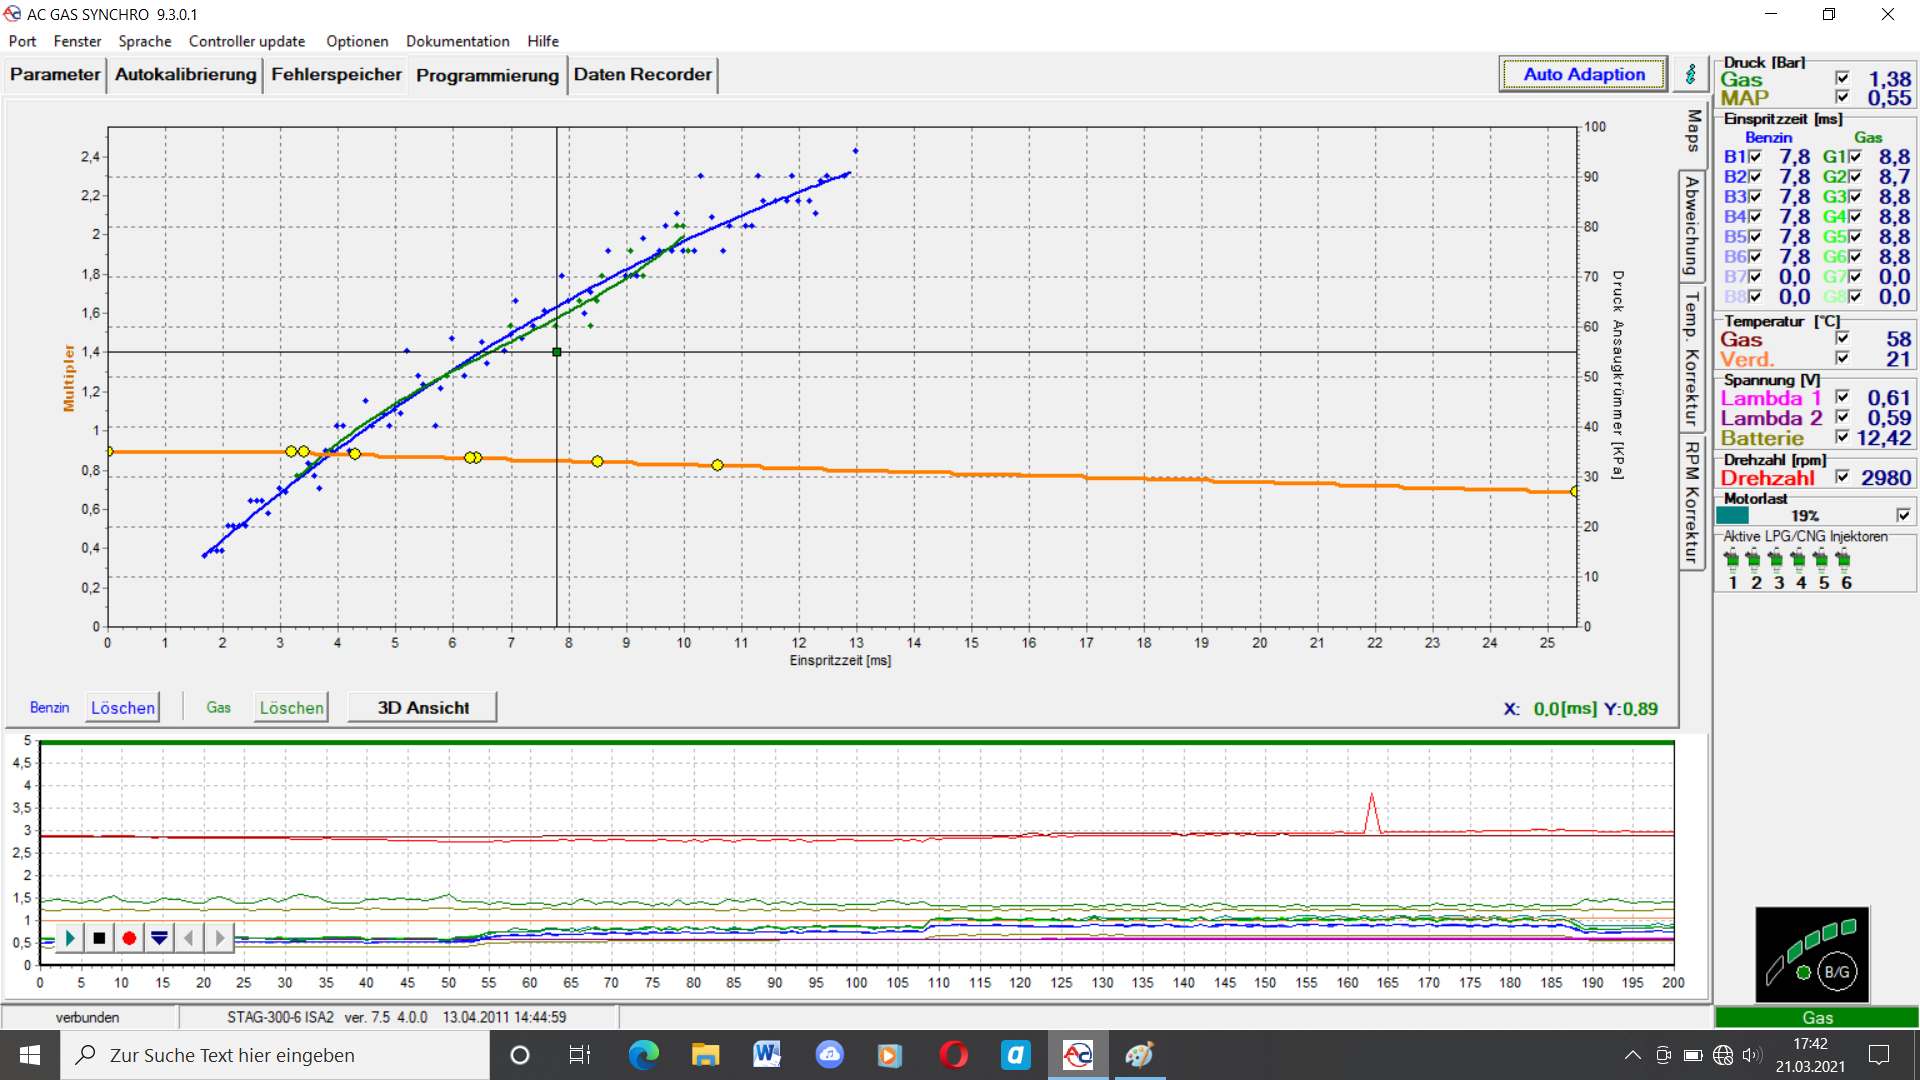1920x1080 pixels.
Task: Switch to Autokalibrierung tab
Action: 185,75
